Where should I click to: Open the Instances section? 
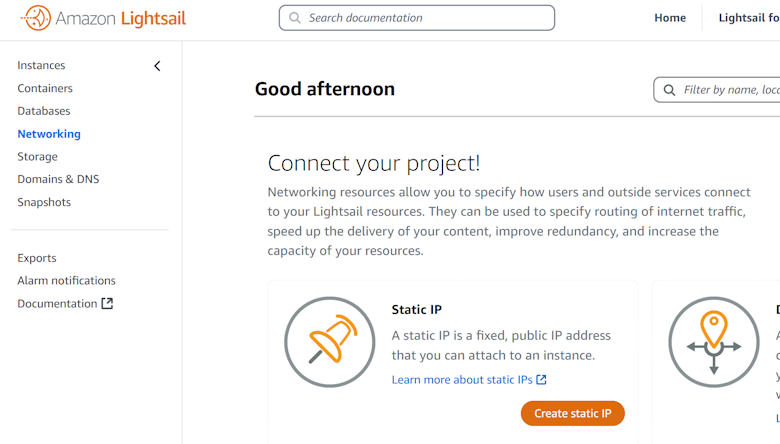(x=41, y=66)
